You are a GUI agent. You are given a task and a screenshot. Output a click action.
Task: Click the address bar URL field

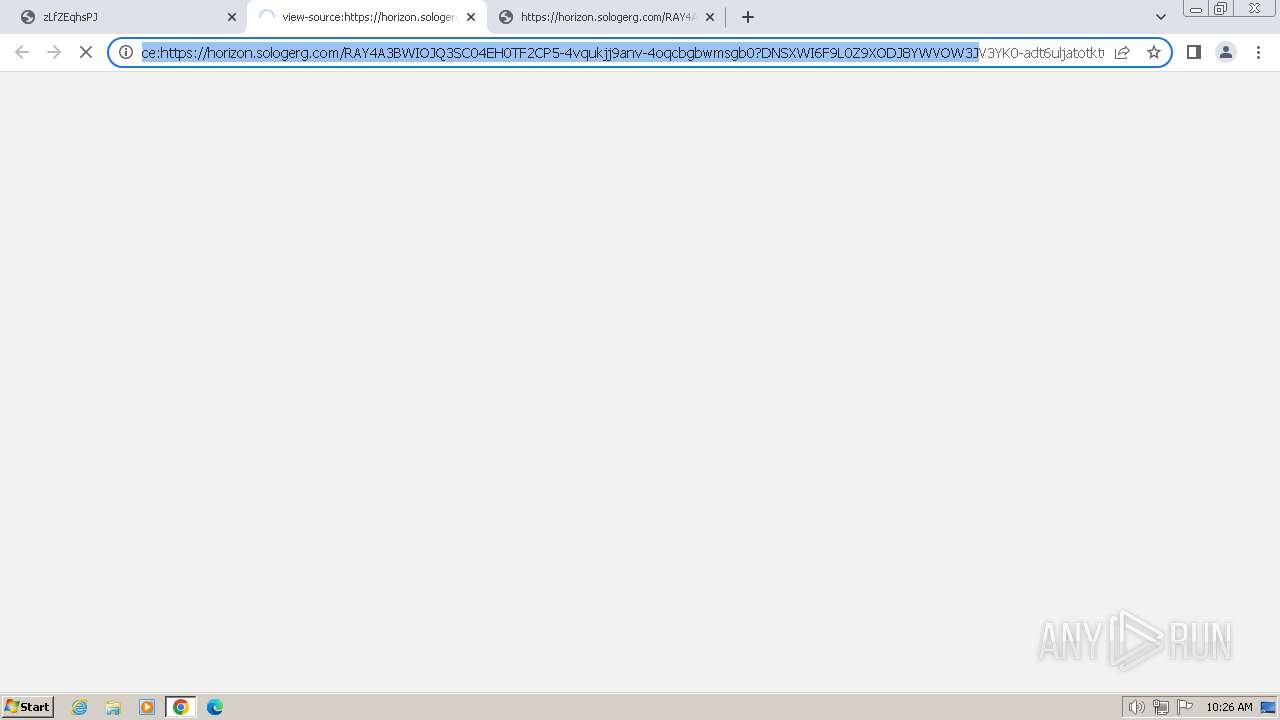coord(622,52)
